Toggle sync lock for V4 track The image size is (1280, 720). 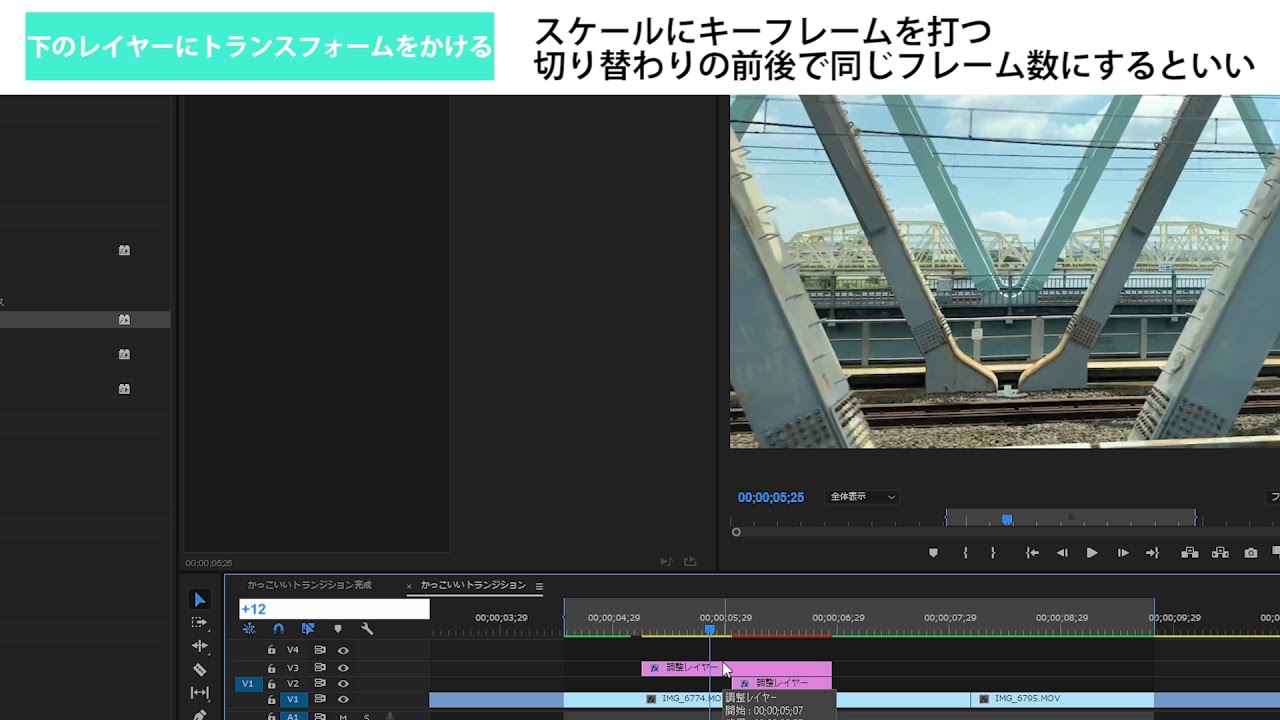320,650
